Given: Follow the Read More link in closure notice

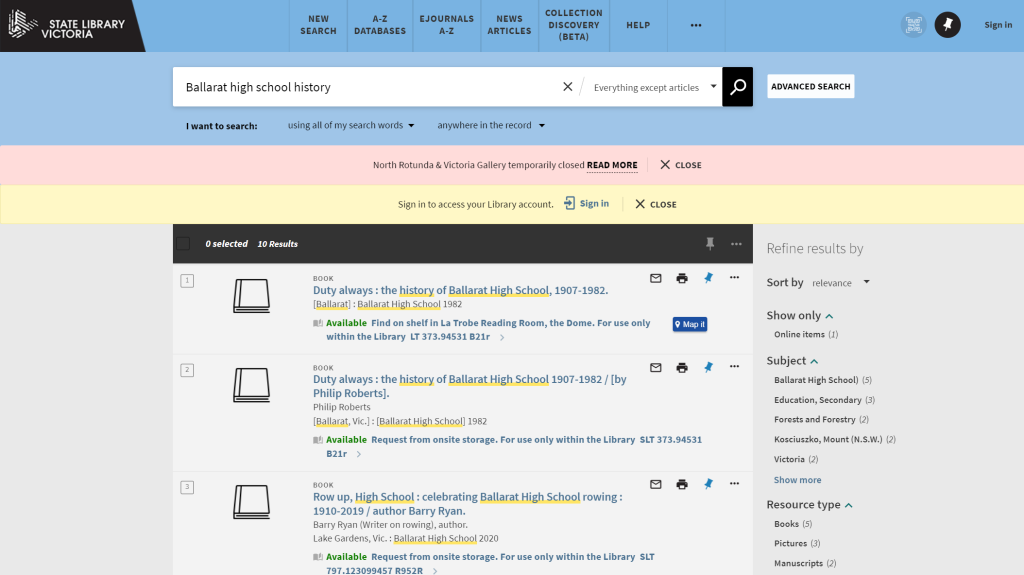Looking at the screenshot, I should tap(611, 165).
